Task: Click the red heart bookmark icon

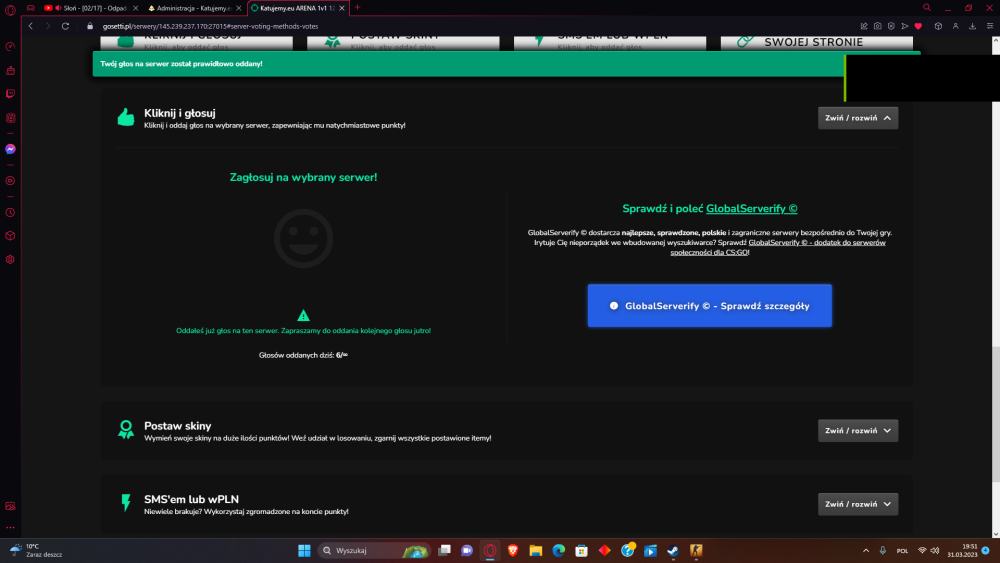Action: pyautogui.click(x=918, y=26)
